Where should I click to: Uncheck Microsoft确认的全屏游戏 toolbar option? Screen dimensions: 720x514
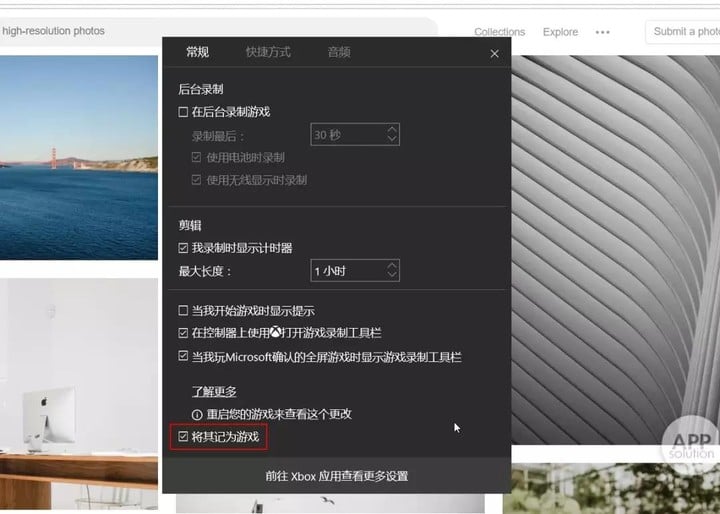tap(183, 356)
